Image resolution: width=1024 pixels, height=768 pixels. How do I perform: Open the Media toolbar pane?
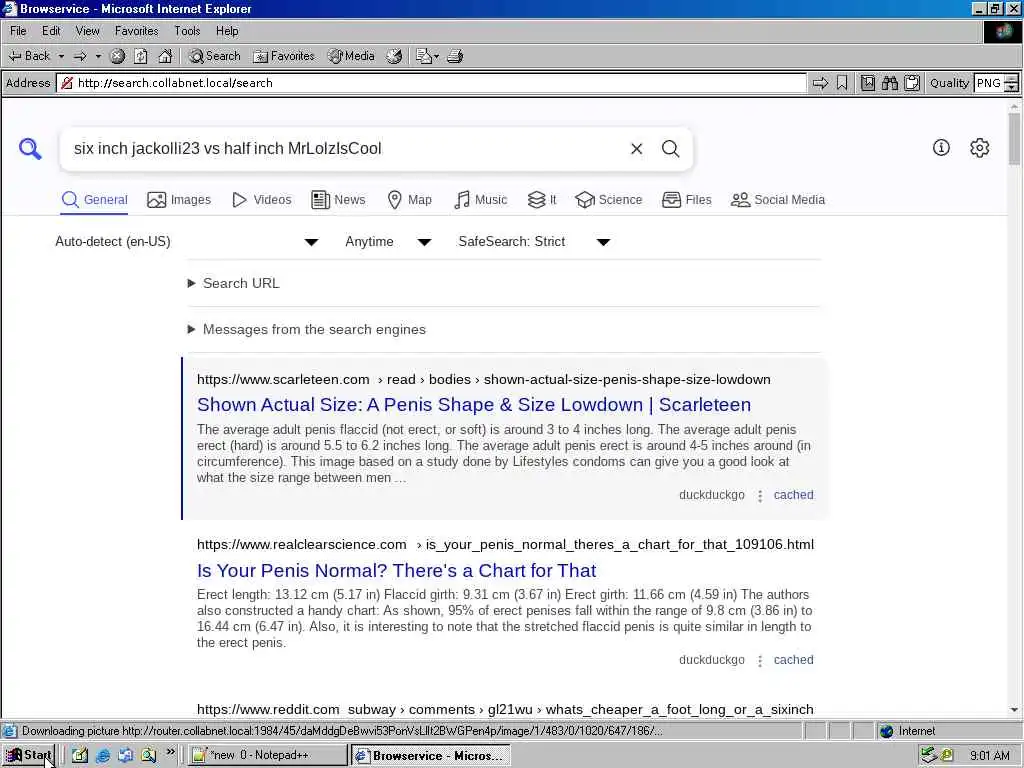(351, 56)
